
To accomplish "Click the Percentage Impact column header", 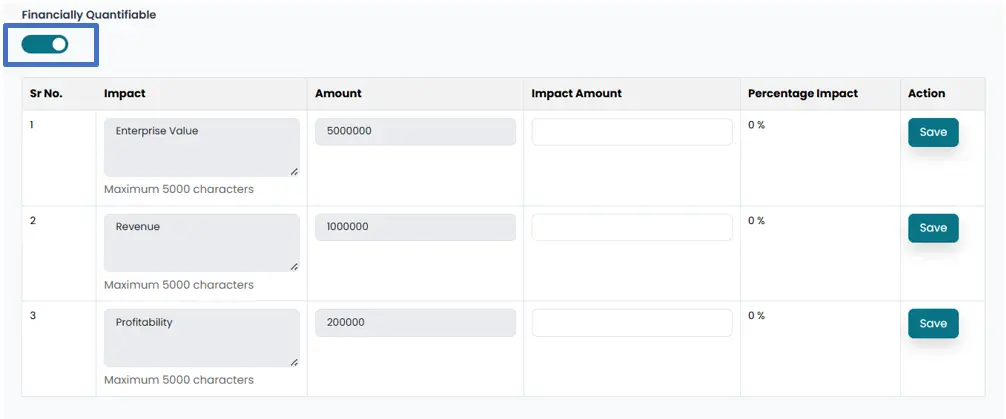I will 802,94.
